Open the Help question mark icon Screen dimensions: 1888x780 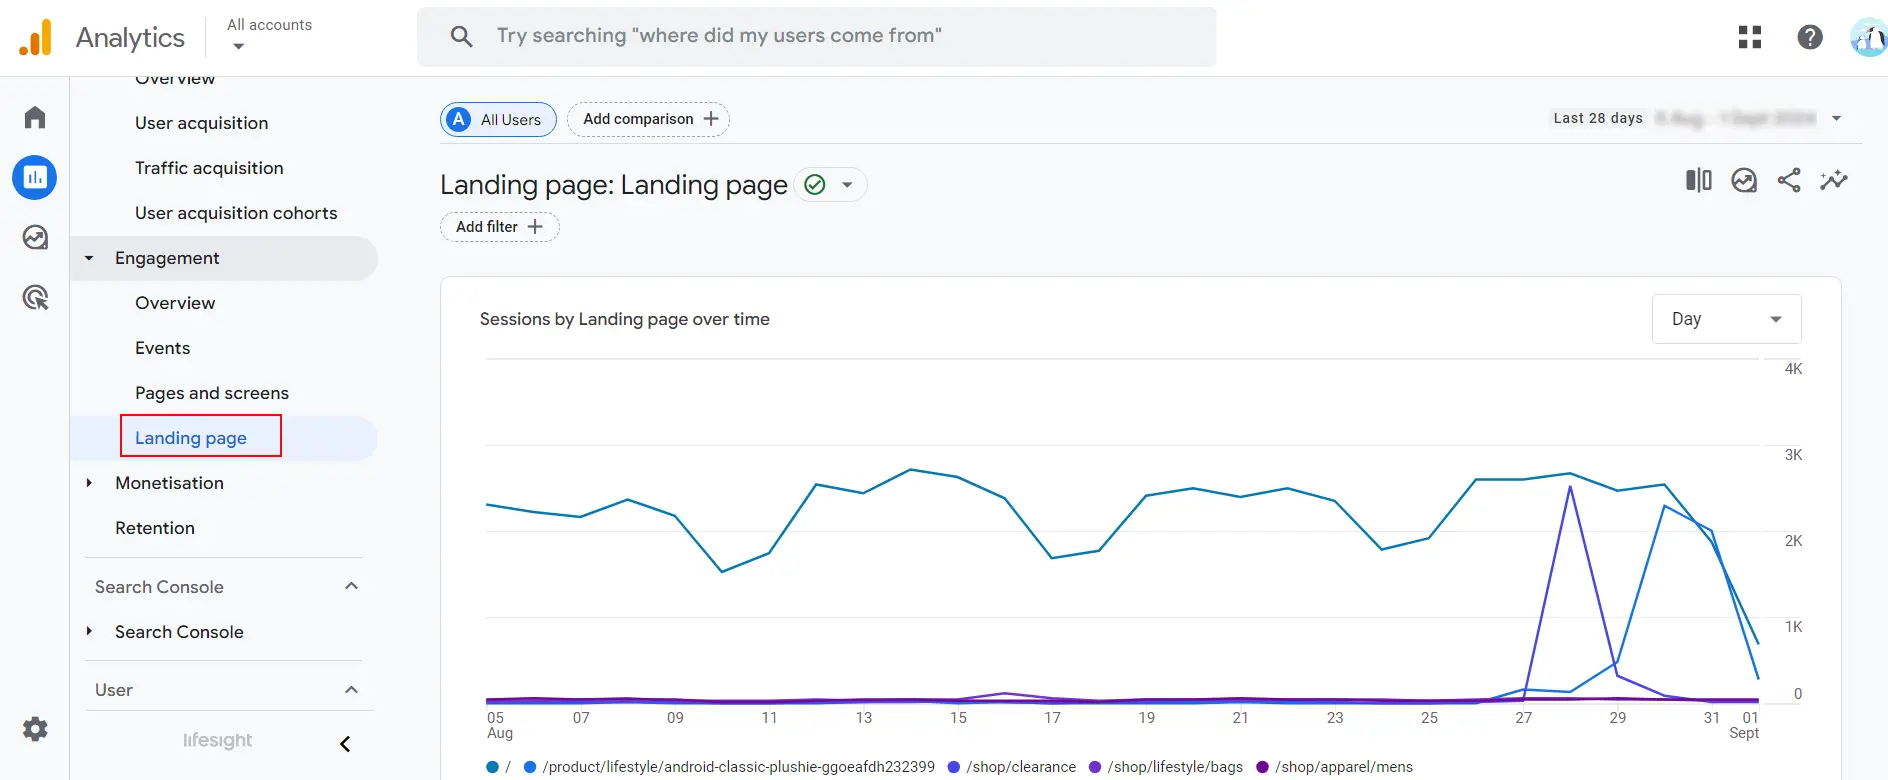pyautogui.click(x=1810, y=37)
